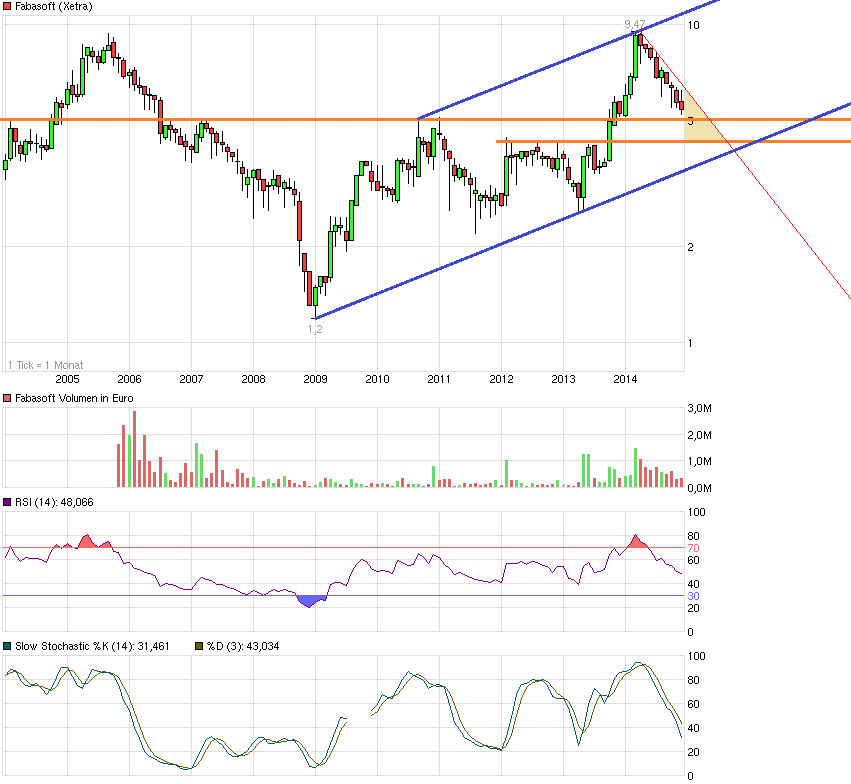
Task: Click the 2011 year label on the time axis
Action: click(439, 379)
